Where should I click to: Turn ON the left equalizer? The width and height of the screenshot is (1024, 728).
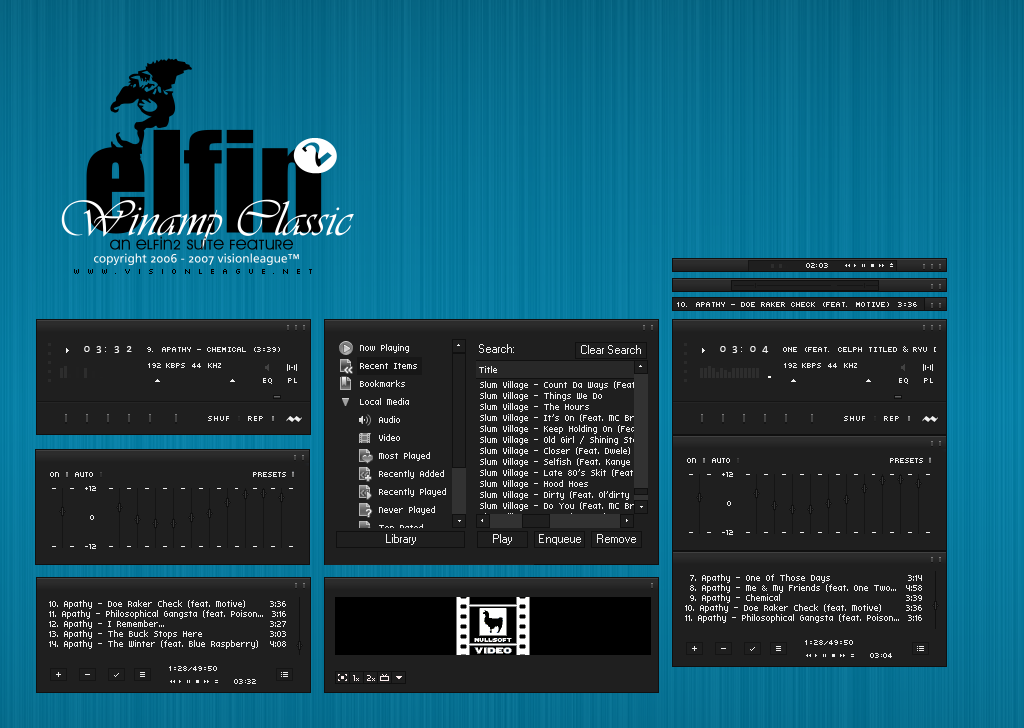[x=54, y=475]
